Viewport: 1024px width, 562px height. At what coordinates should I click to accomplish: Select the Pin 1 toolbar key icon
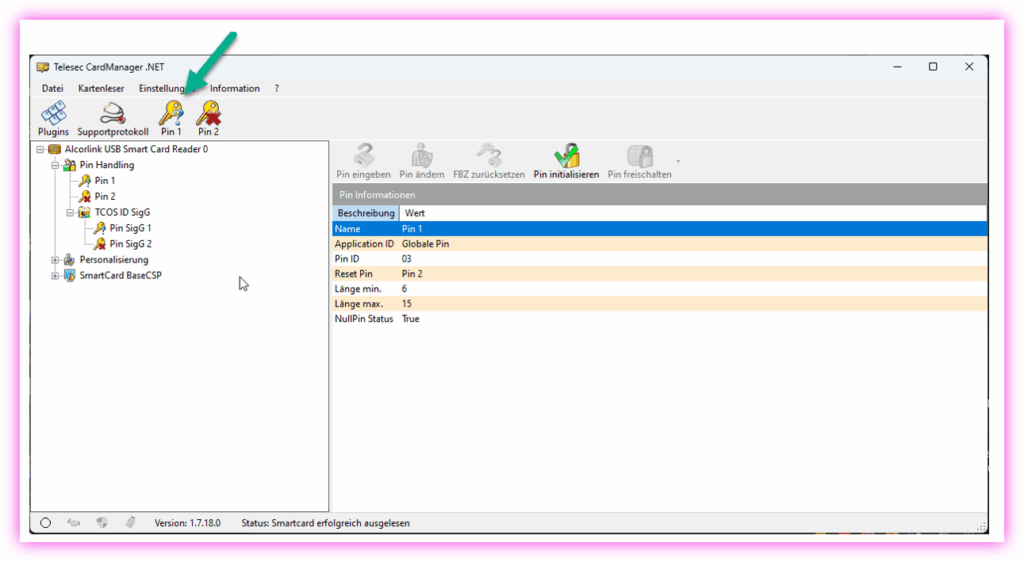(x=171, y=113)
